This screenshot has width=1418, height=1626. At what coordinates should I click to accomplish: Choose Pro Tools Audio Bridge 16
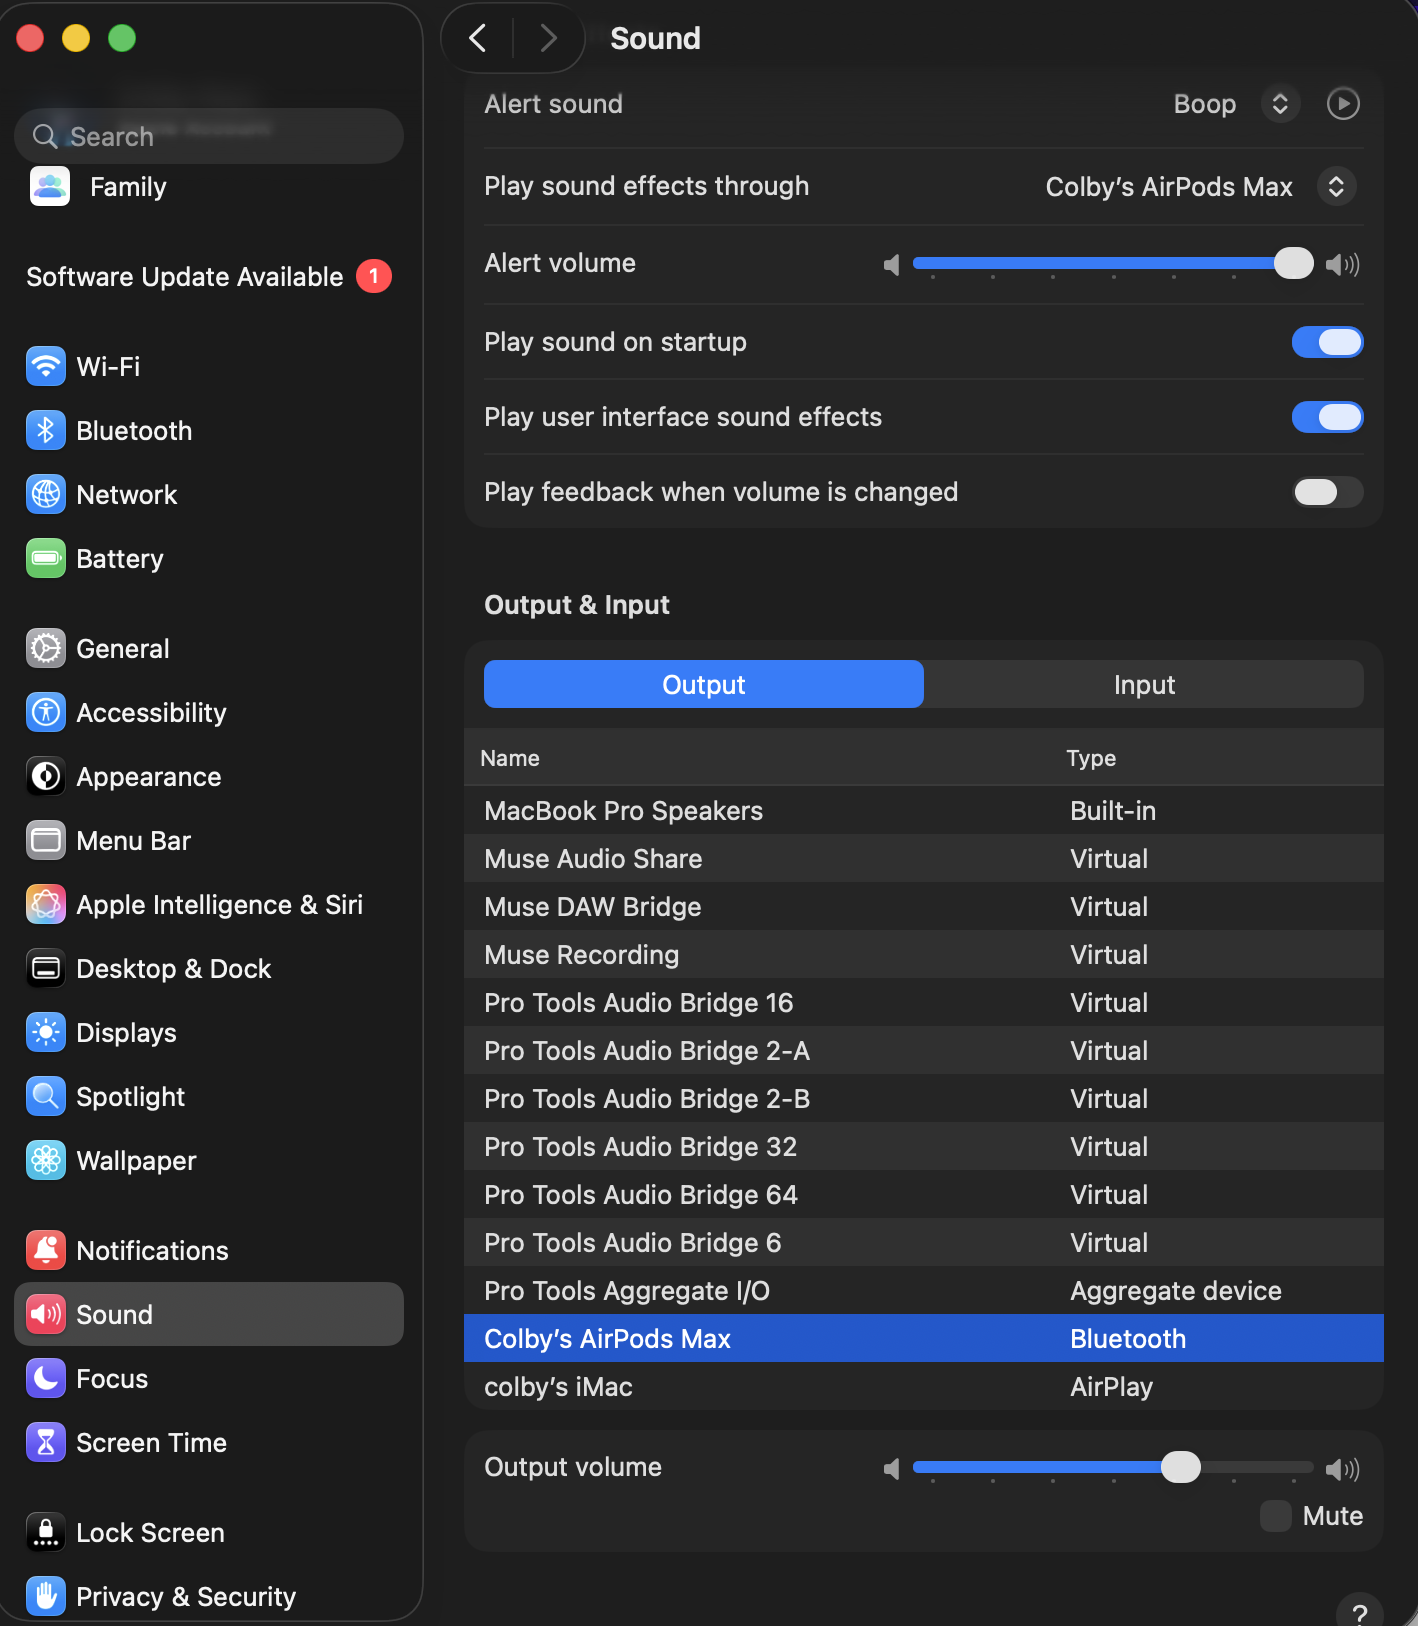click(924, 1002)
